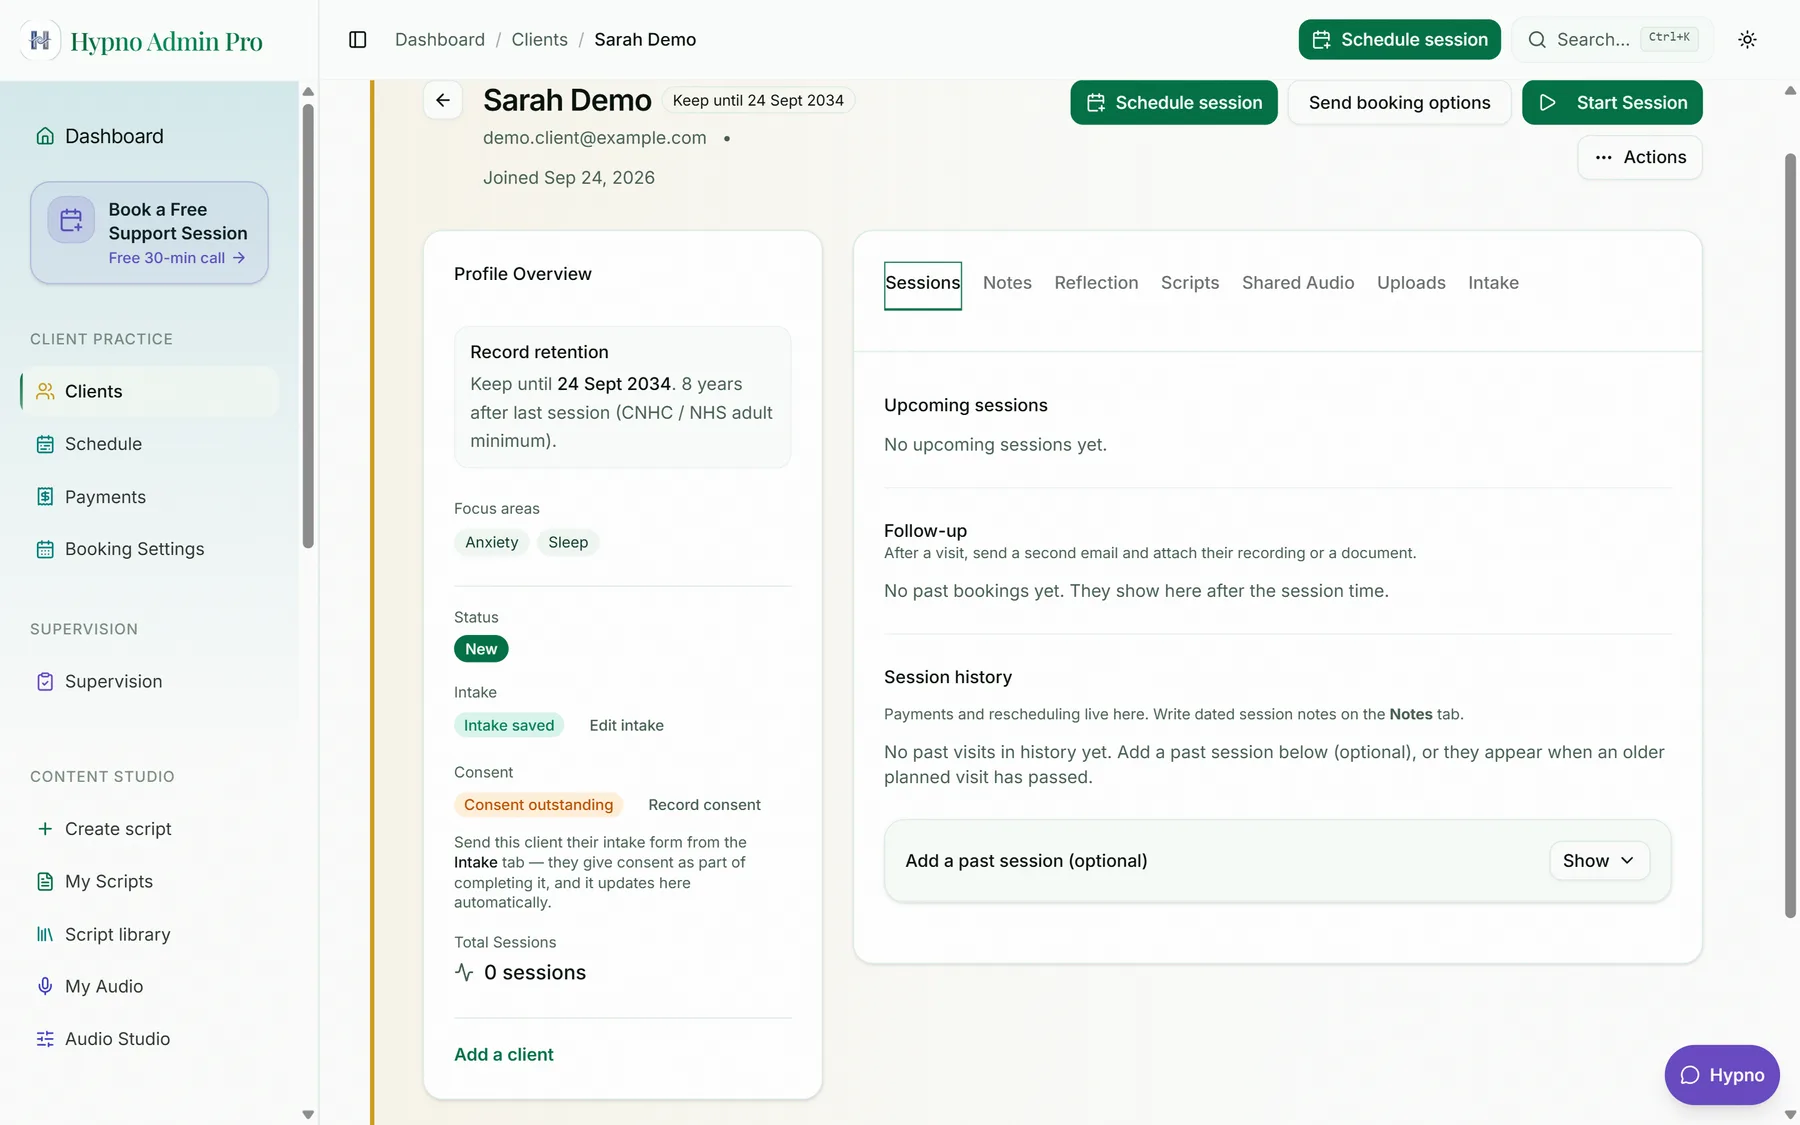Click the Keep until 24 Sept 2034 badge
The width and height of the screenshot is (1800, 1125).
pyautogui.click(x=758, y=100)
